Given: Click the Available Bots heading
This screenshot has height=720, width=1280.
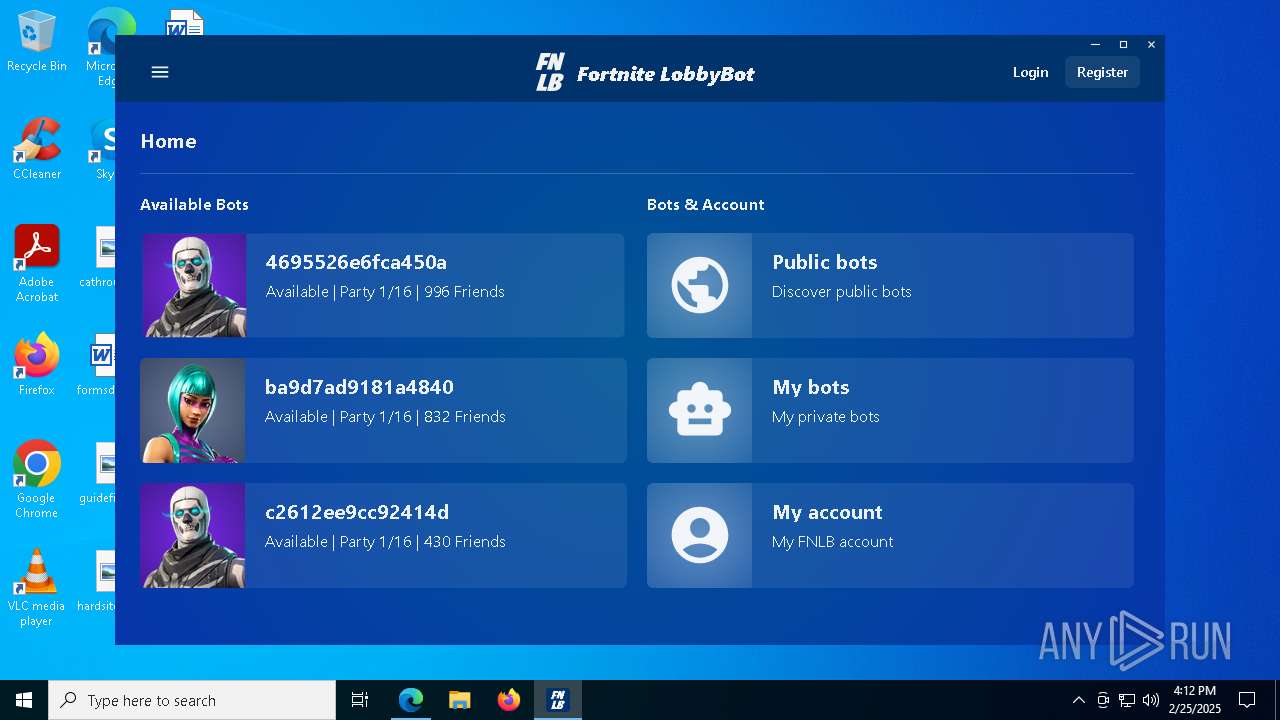Looking at the screenshot, I should click(x=194, y=204).
